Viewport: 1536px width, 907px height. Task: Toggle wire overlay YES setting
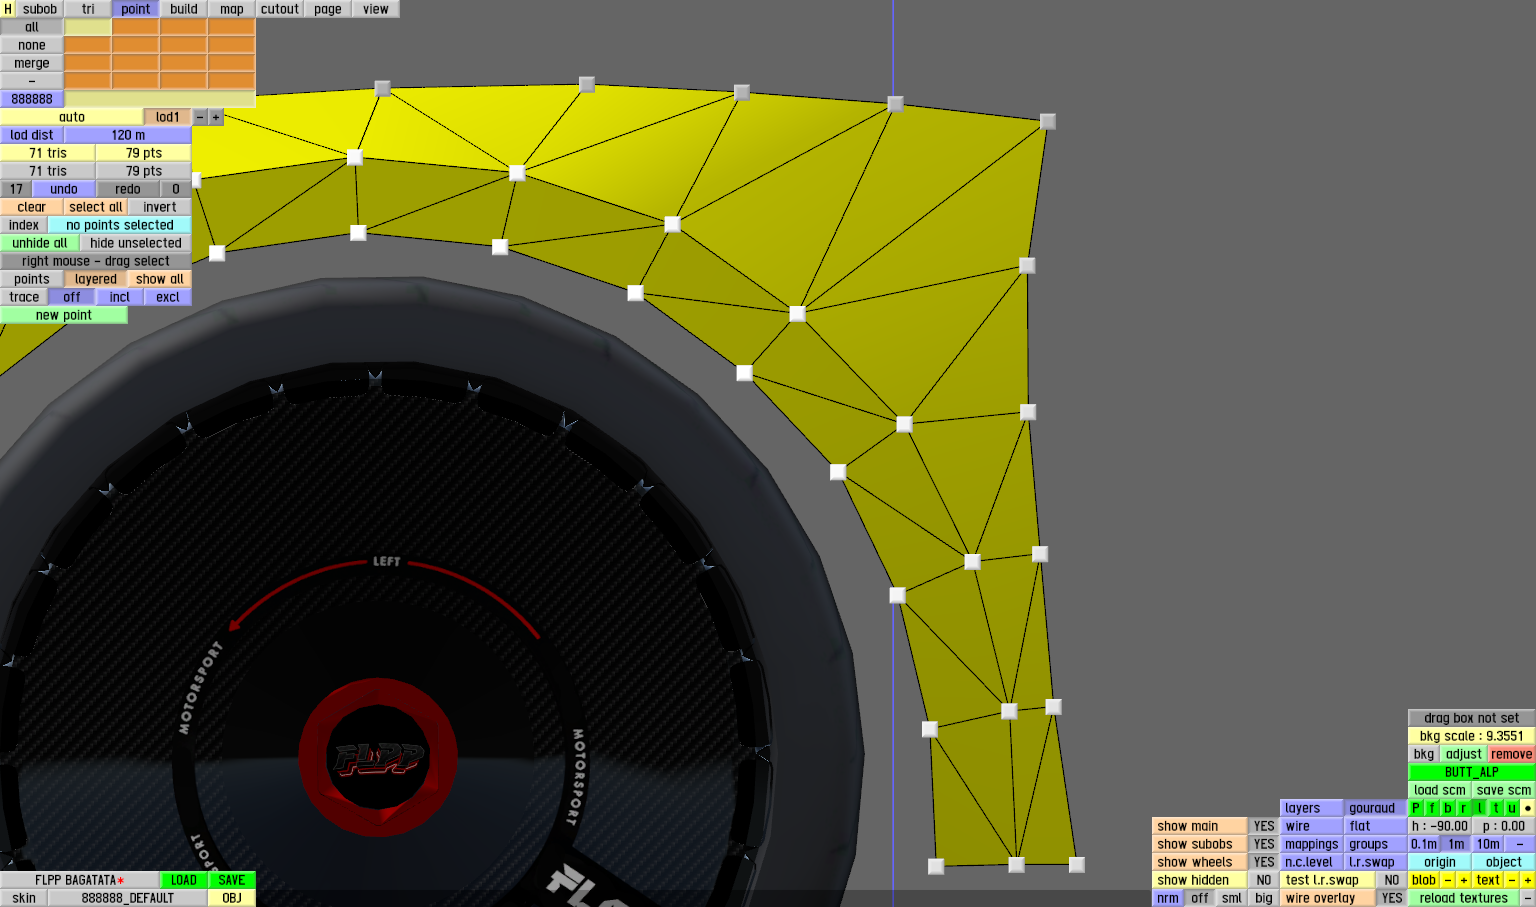tap(1392, 898)
